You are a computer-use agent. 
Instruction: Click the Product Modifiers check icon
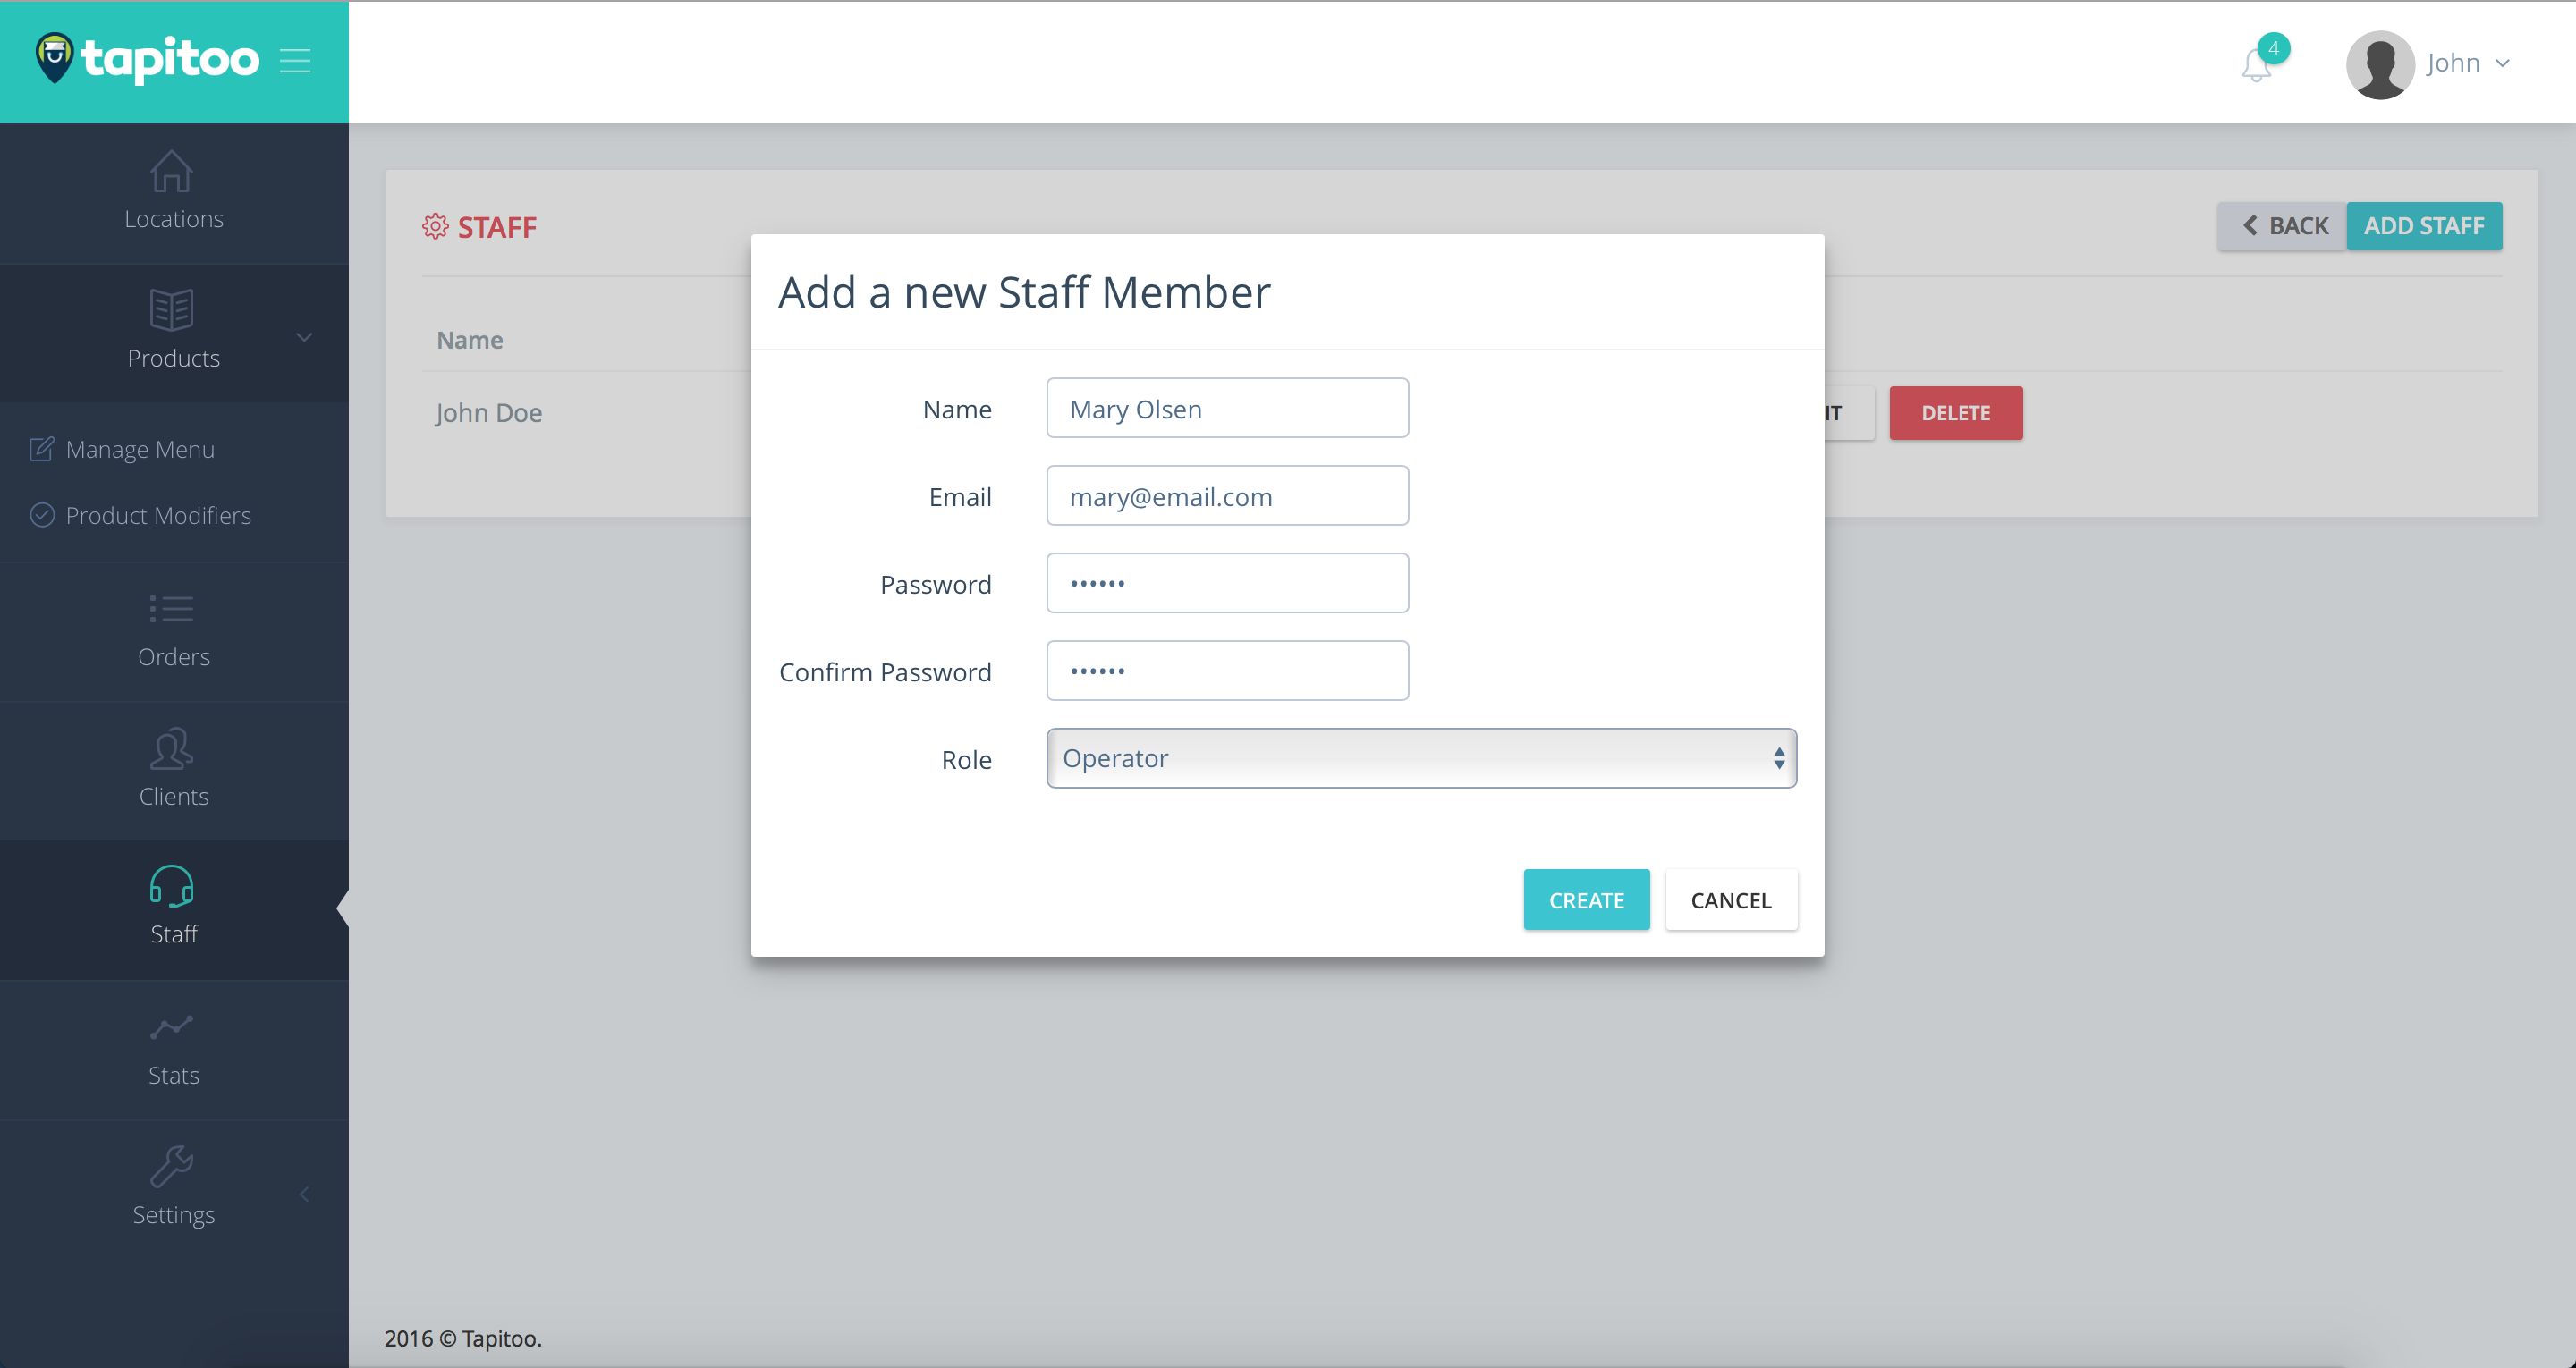click(42, 515)
